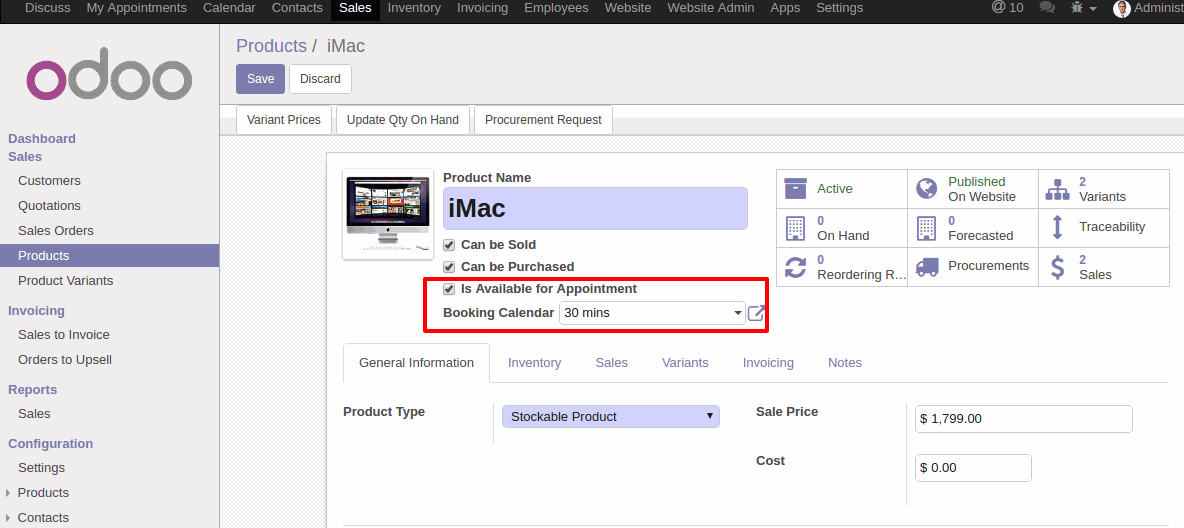Switch to the Variants tab
Screen dimensions: 1184x528
(685, 363)
